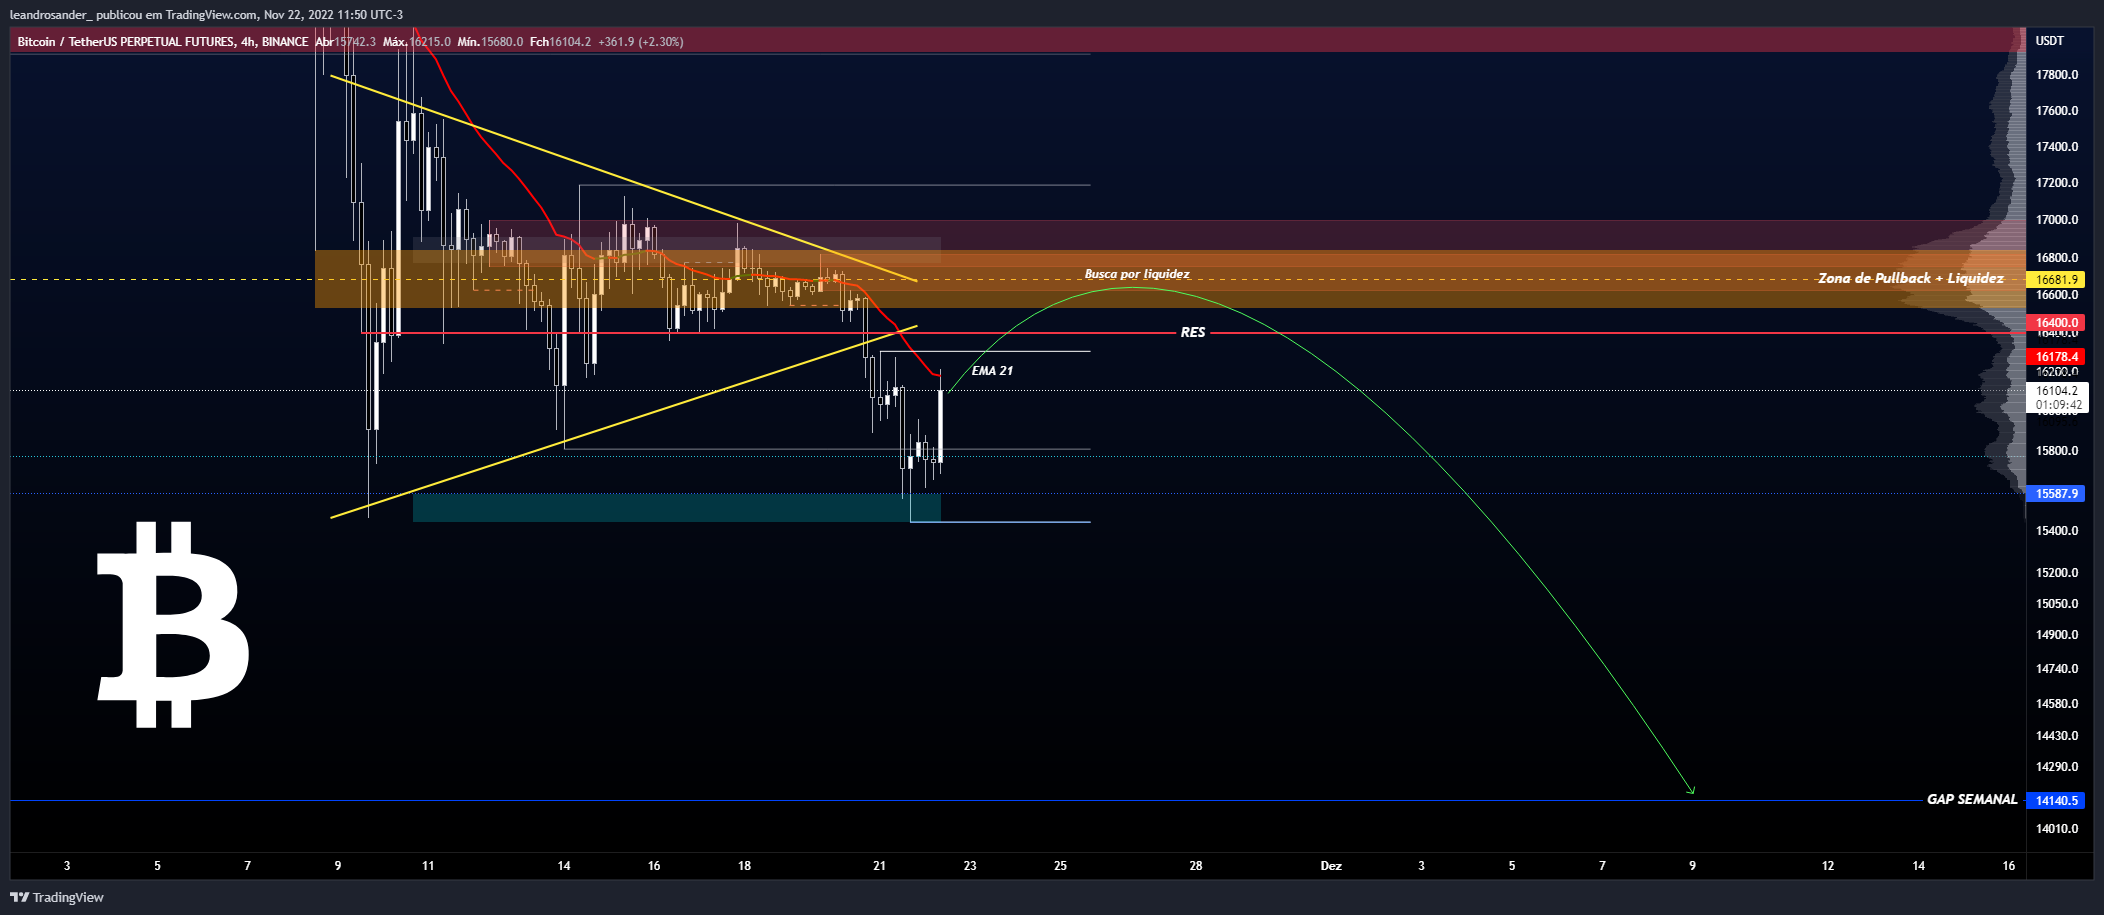Select the 16681.9 yellow price tag
The width and height of the screenshot is (2104, 915).
2056,280
